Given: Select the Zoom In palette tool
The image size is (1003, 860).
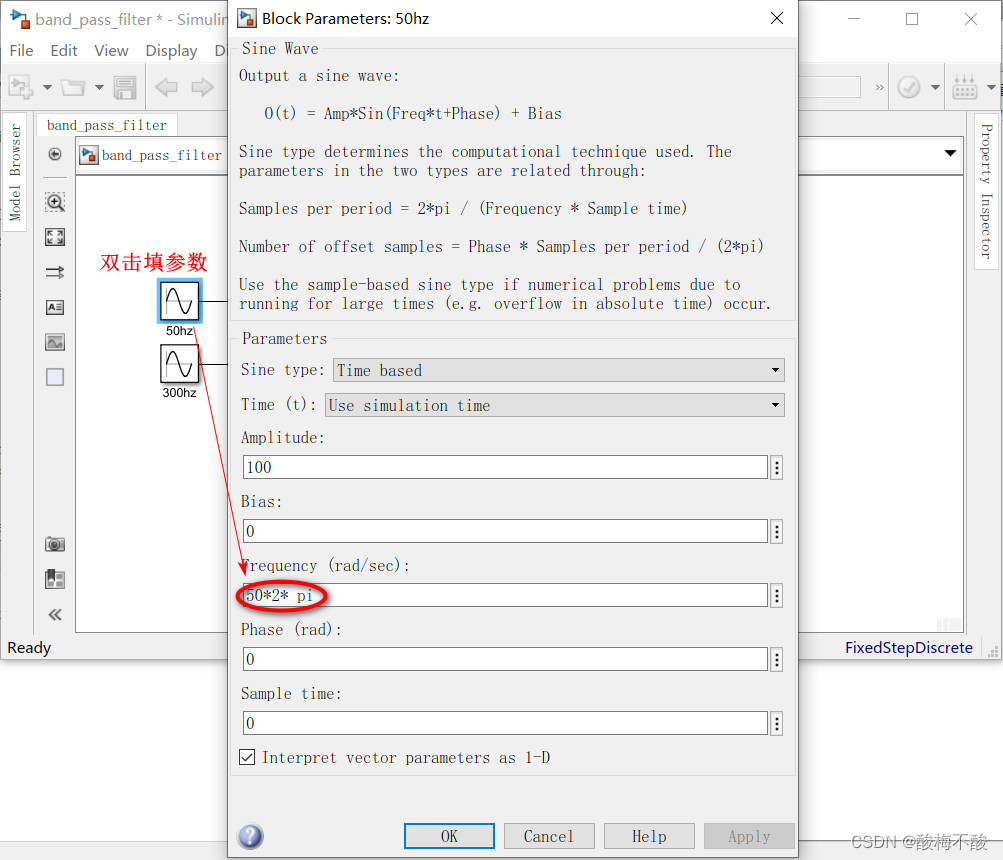Looking at the screenshot, I should [55, 202].
